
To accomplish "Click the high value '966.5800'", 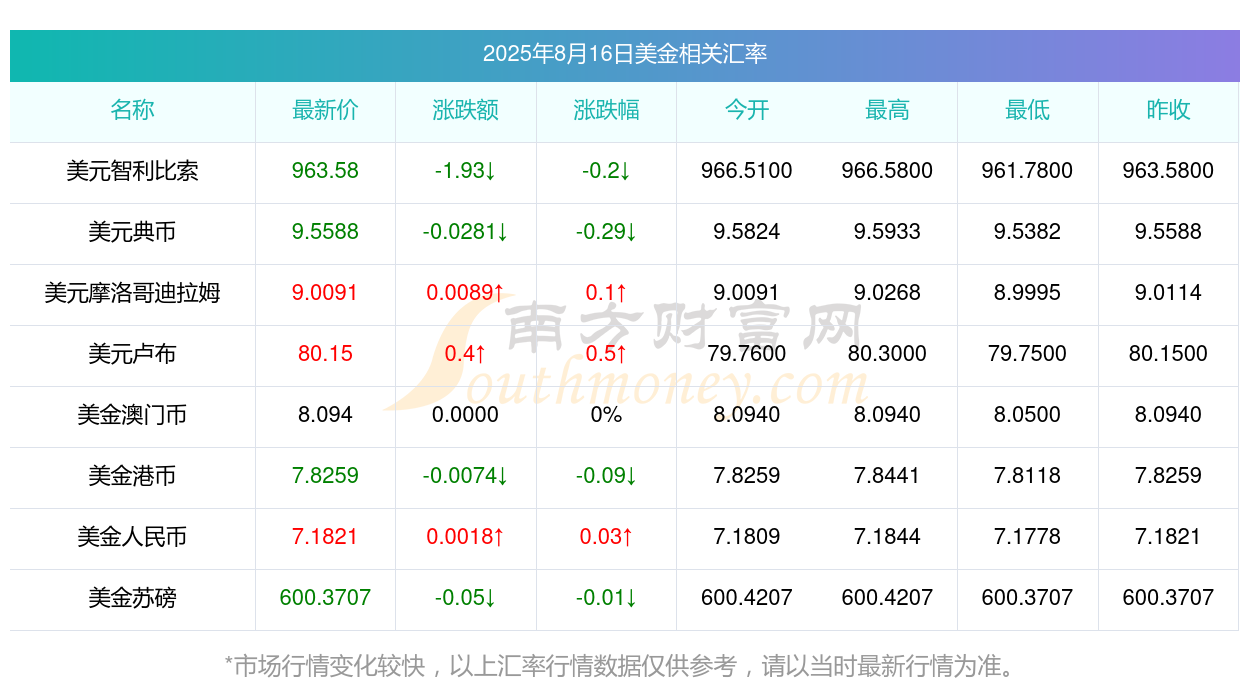I will tap(887, 171).
